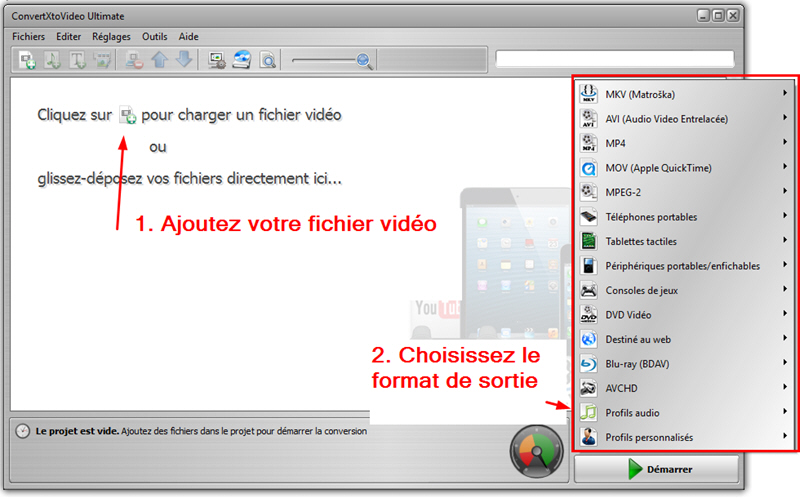Click the window title 'ConvertXtoVideo Ultimate'
The height and width of the screenshot is (498, 800).
click(x=68, y=16)
